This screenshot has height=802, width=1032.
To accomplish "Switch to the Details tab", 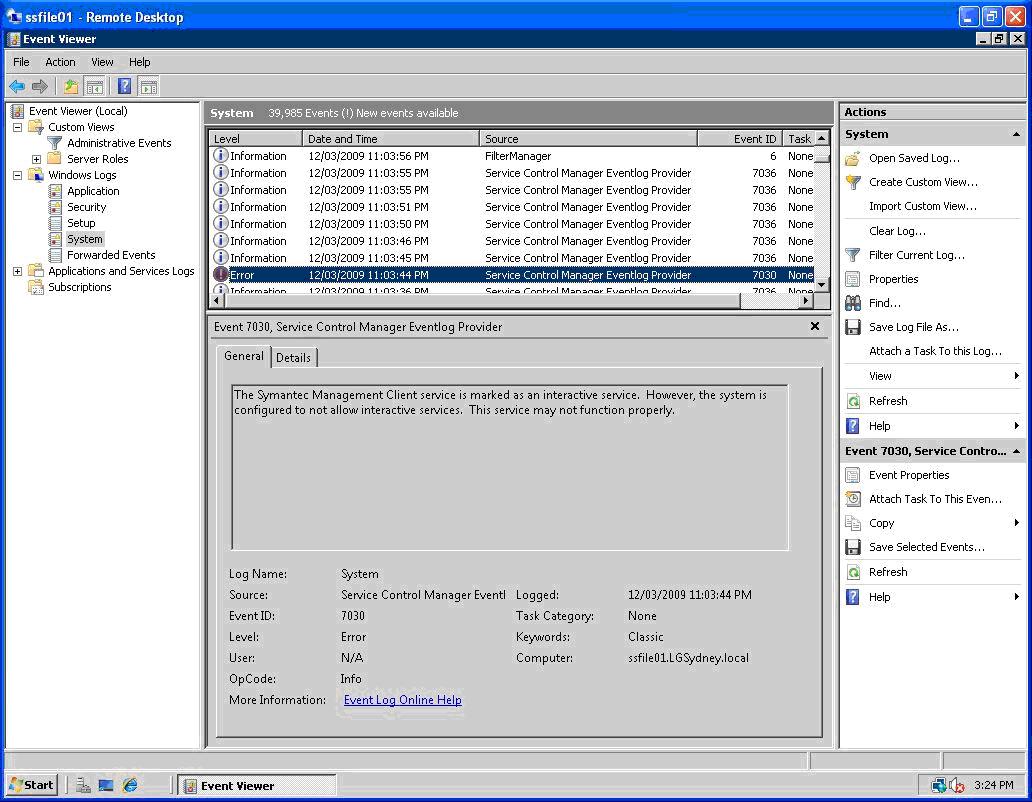I will click(294, 357).
